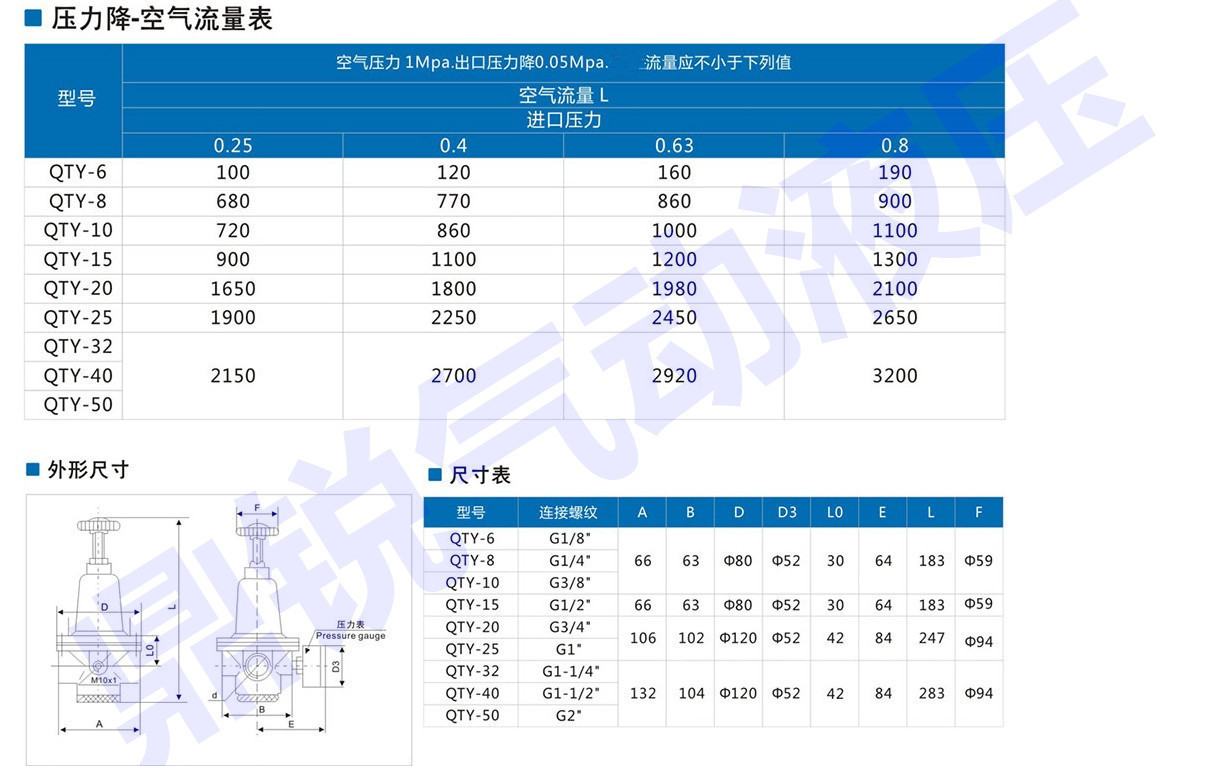Click blue square bullet beside 外形尺寸 heading
Image resolution: width=1211 pixels, height=766 pixels.
pos(33,470)
